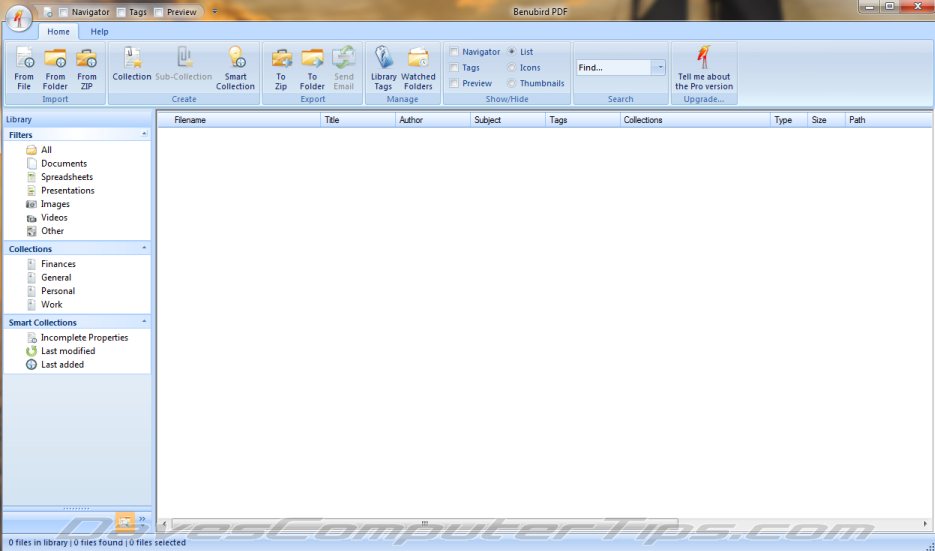Screen dimensions: 935x551
Task: Collapse the Smart Collections section
Action: coord(144,322)
